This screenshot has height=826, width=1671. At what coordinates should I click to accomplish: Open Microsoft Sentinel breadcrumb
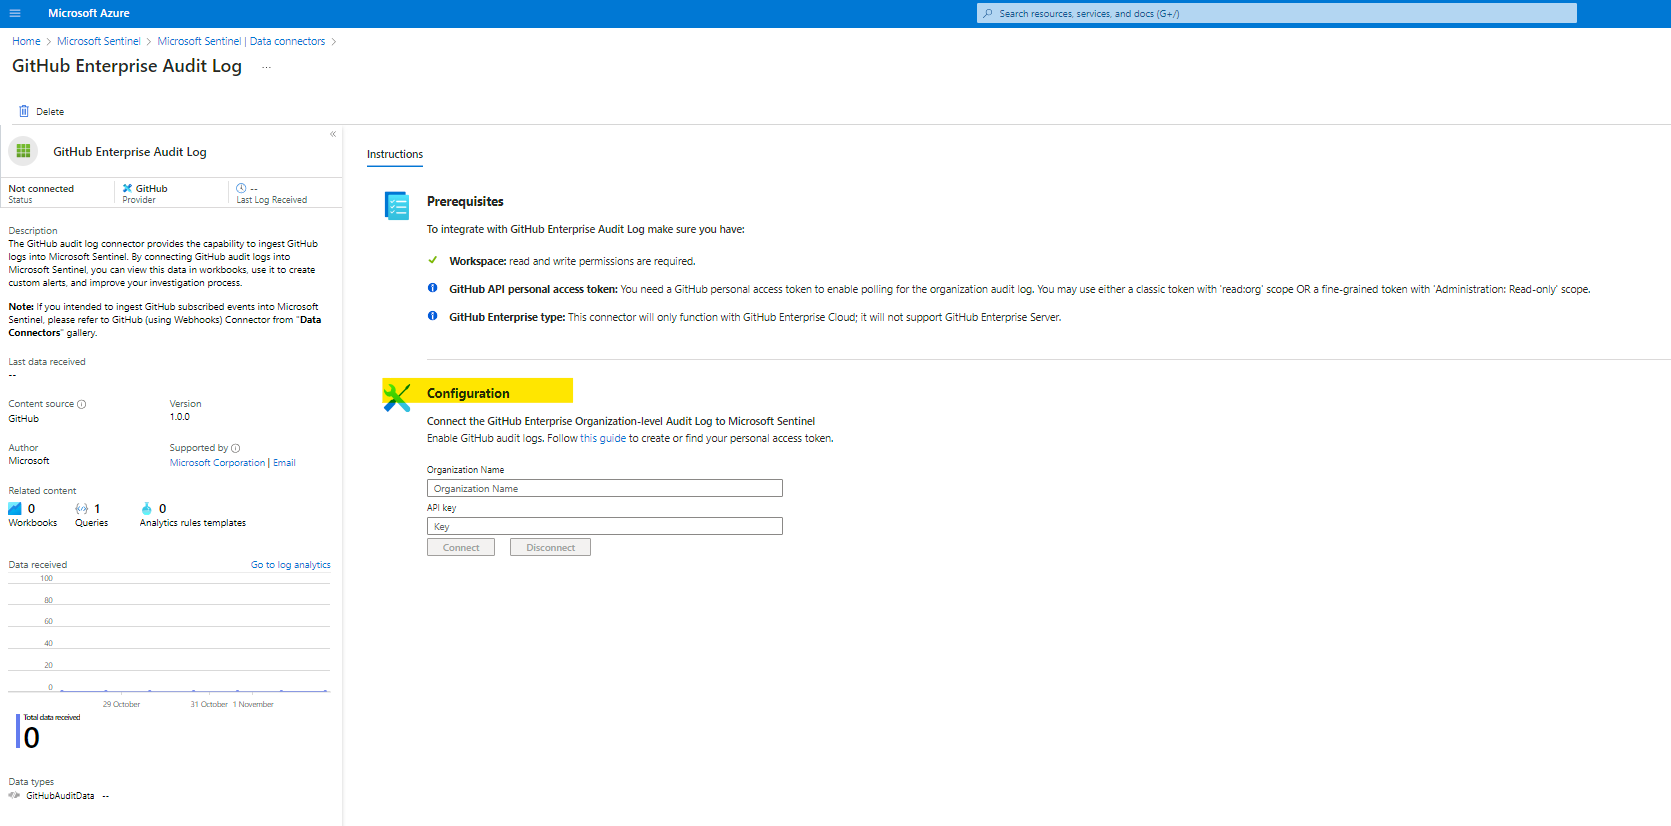99,41
